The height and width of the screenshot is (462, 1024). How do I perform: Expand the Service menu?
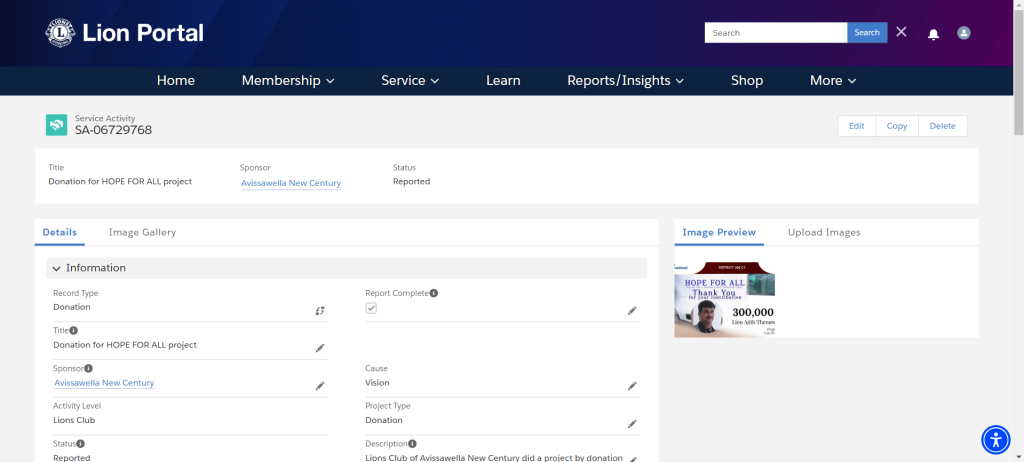click(410, 80)
